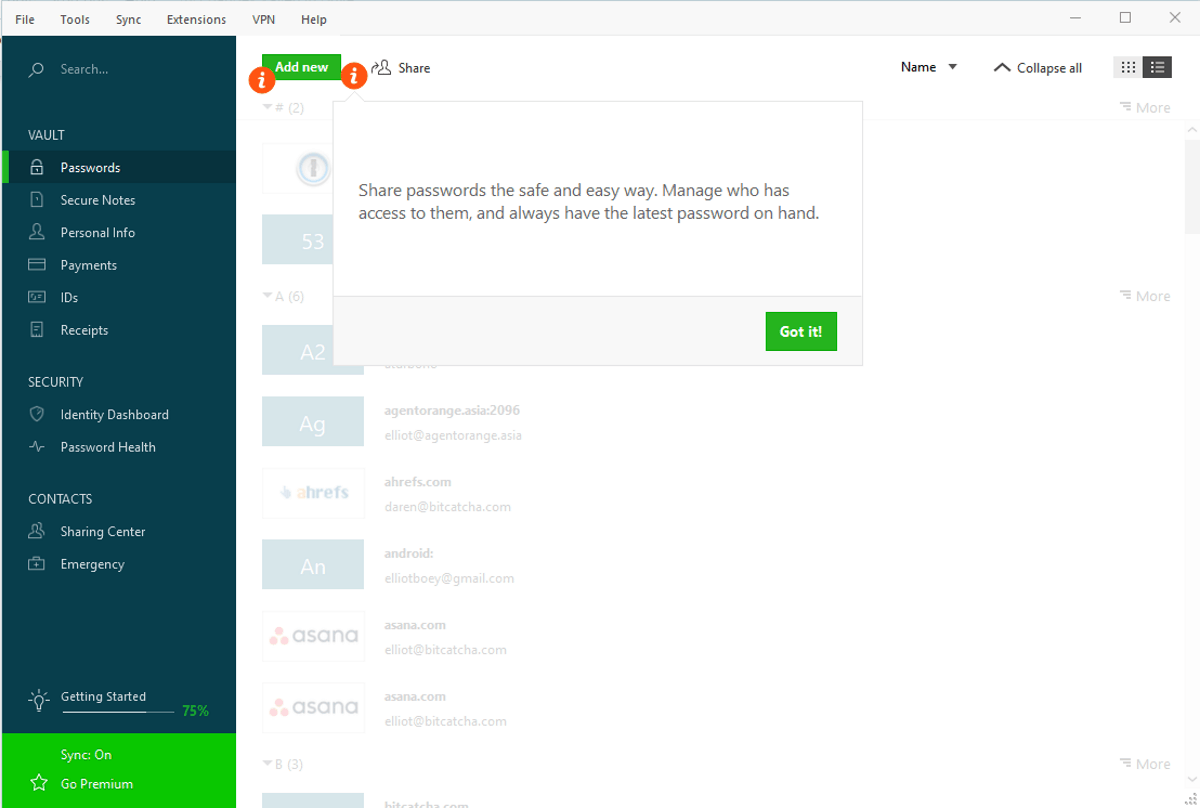
Task: Click Go Premium link
Action: click(x=97, y=784)
